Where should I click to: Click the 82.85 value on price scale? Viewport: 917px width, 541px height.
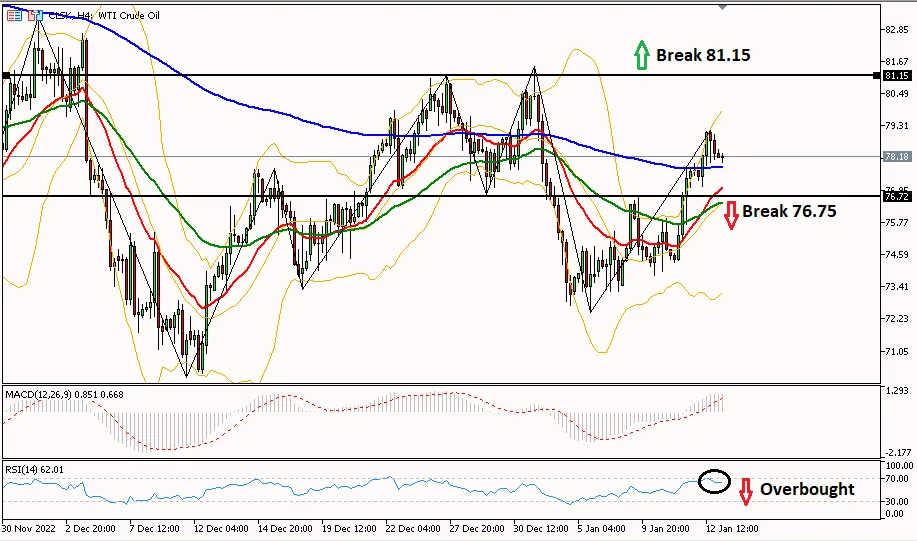[897, 29]
